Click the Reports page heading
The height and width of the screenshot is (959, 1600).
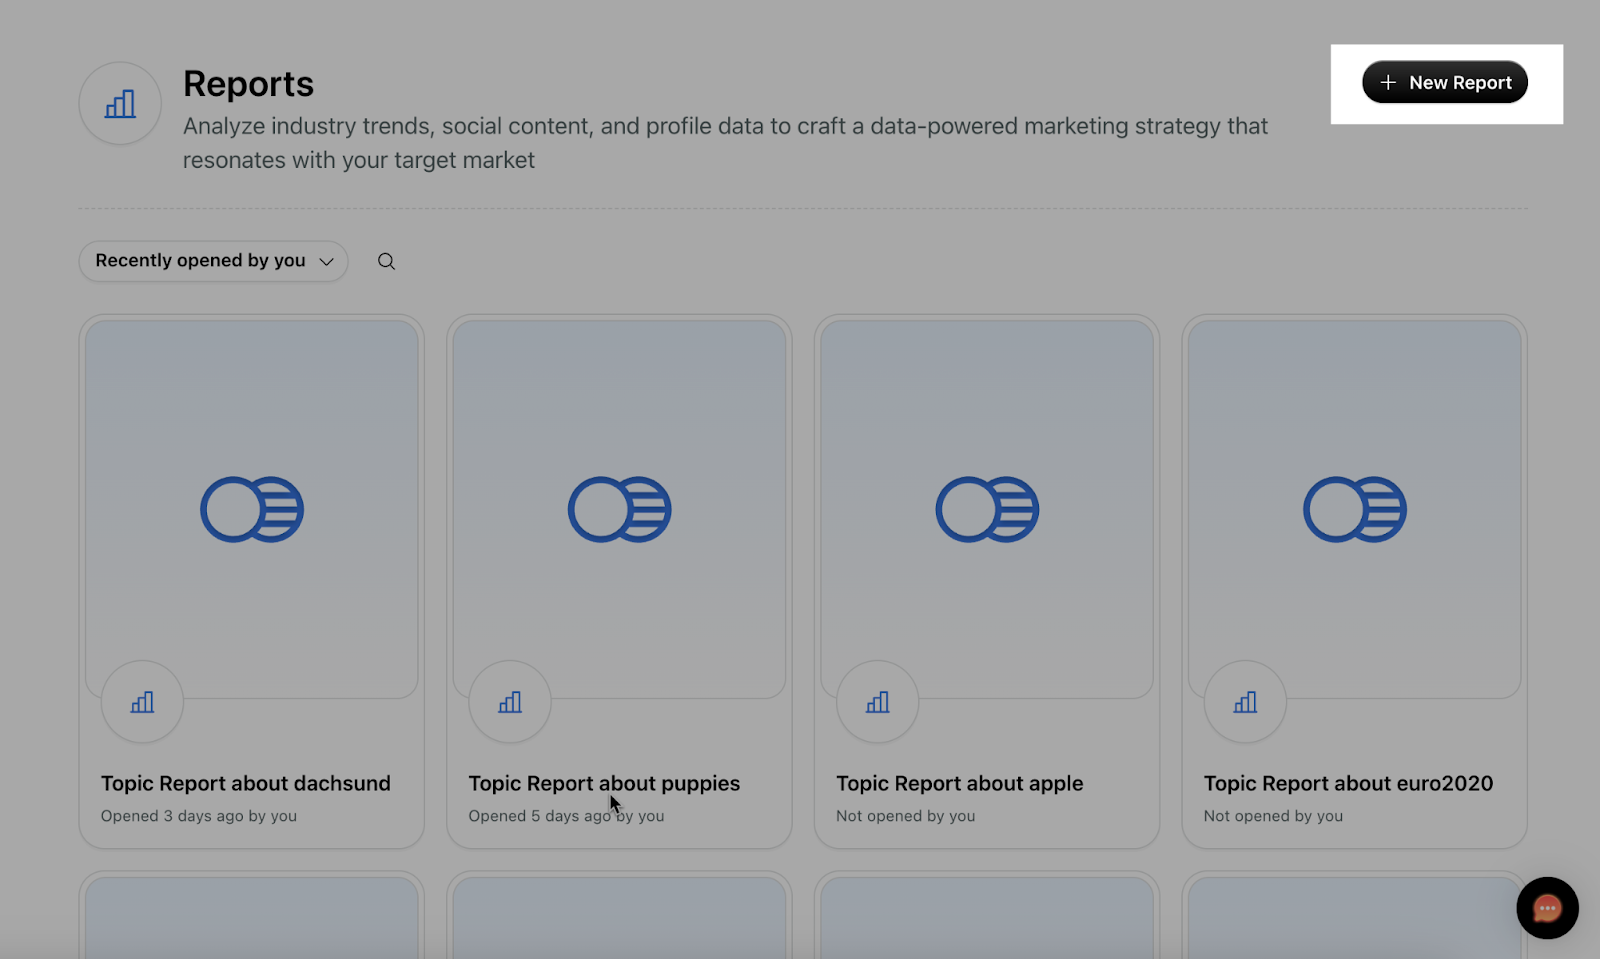pyautogui.click(x=248, y=84)
